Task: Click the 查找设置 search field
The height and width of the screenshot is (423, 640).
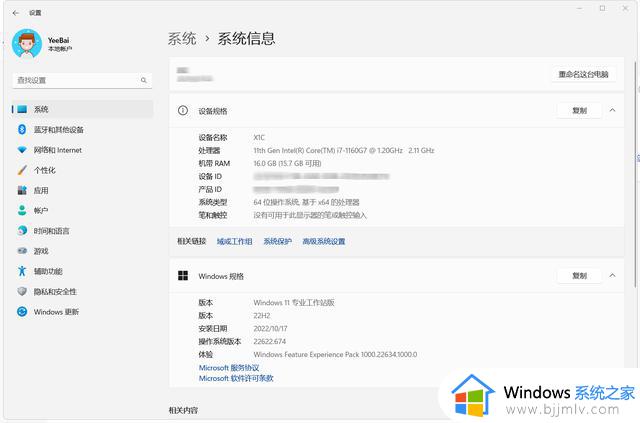Action: pos(82,80)
